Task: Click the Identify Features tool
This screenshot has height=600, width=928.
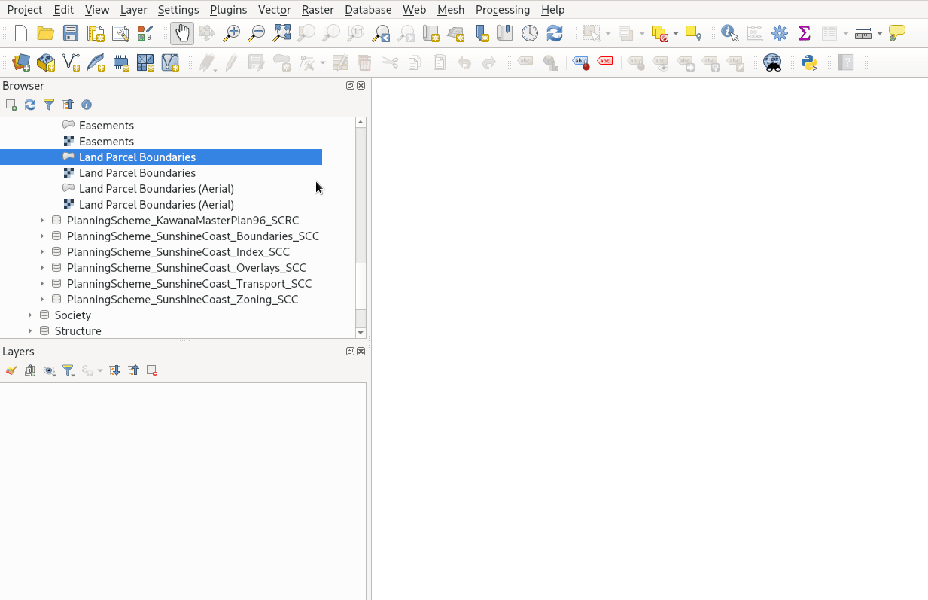Action: click(x=729, y=33)
